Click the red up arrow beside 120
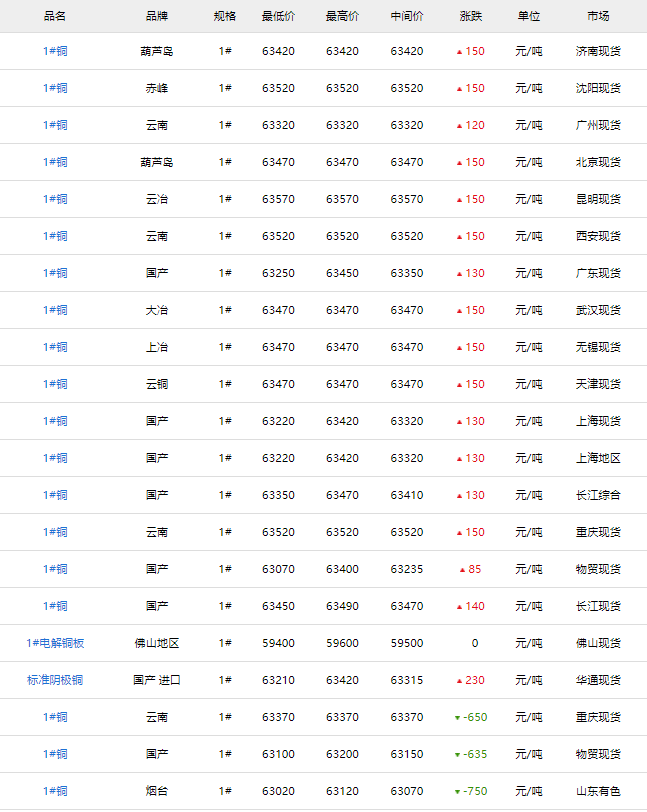This screenshot has width=647, height=812. pos(459,126)
